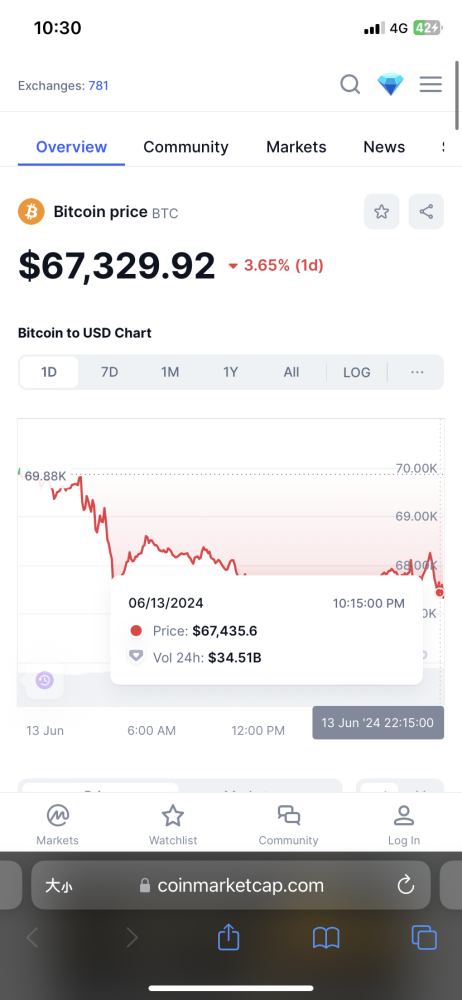Toggle LOG scale on chart
Image resolution: width=462 pixels, height=1000 pixels.
coord(357,372)
